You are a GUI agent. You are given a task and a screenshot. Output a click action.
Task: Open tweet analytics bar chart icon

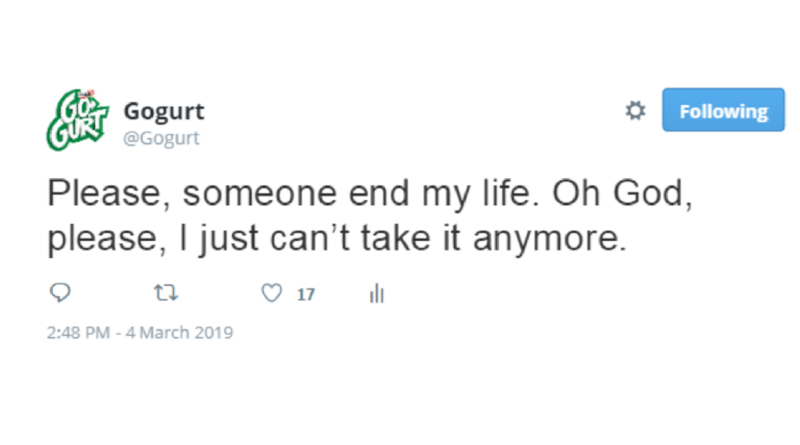coord(377,294)
